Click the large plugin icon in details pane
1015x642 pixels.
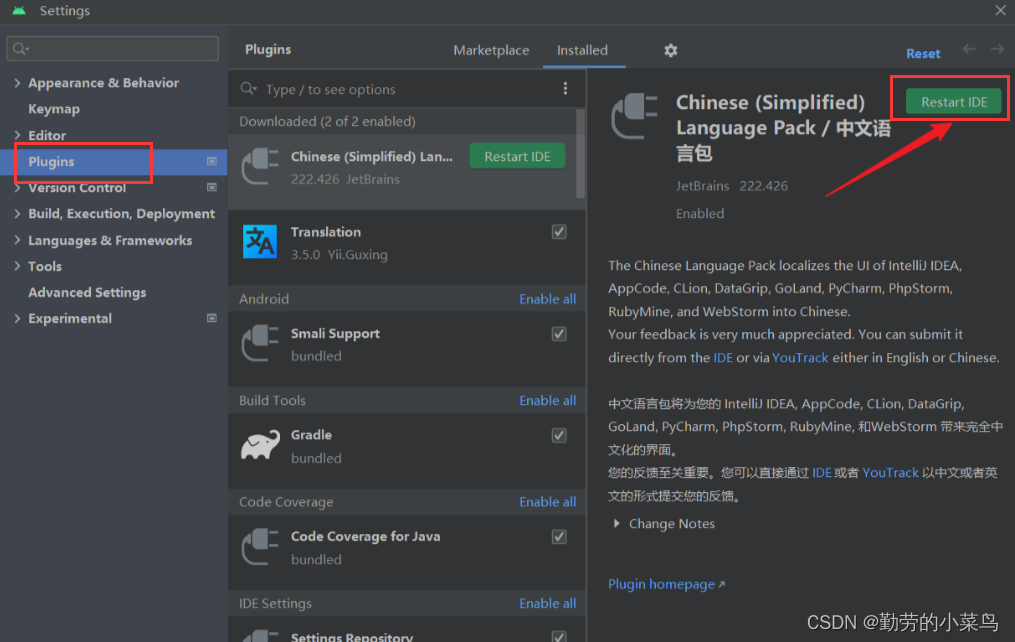click(634, 116)
